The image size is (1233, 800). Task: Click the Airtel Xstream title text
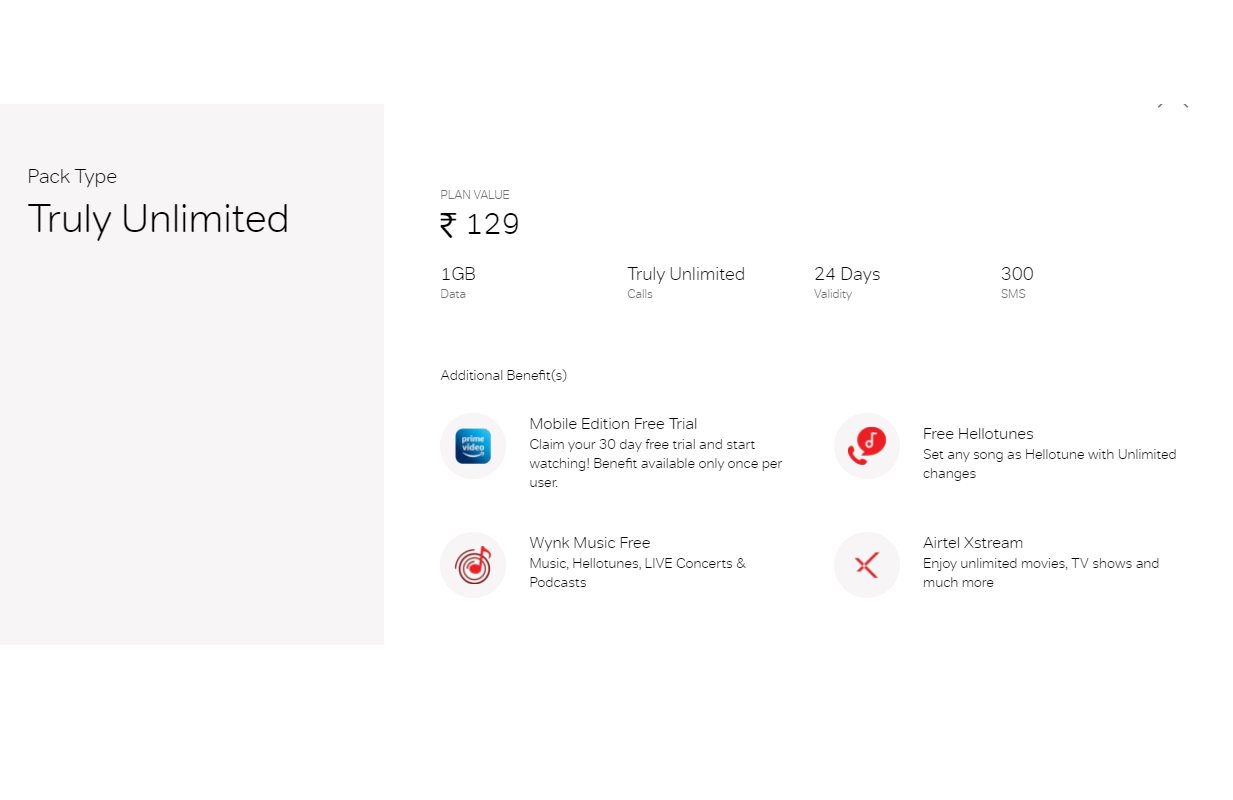click(972, 542)
